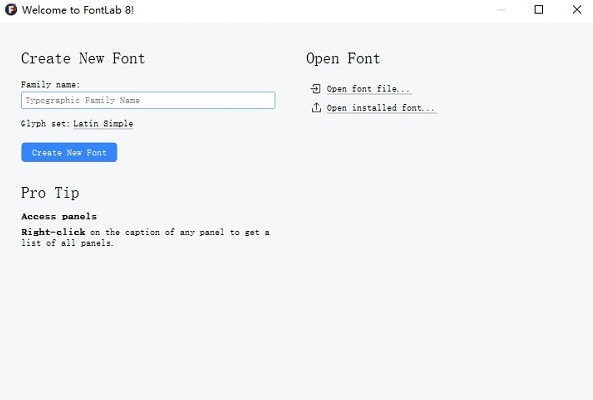The height and width of the screenshot is (400, 593).
Task: Click the Open installed font link
Action: [x=381, y=108]
